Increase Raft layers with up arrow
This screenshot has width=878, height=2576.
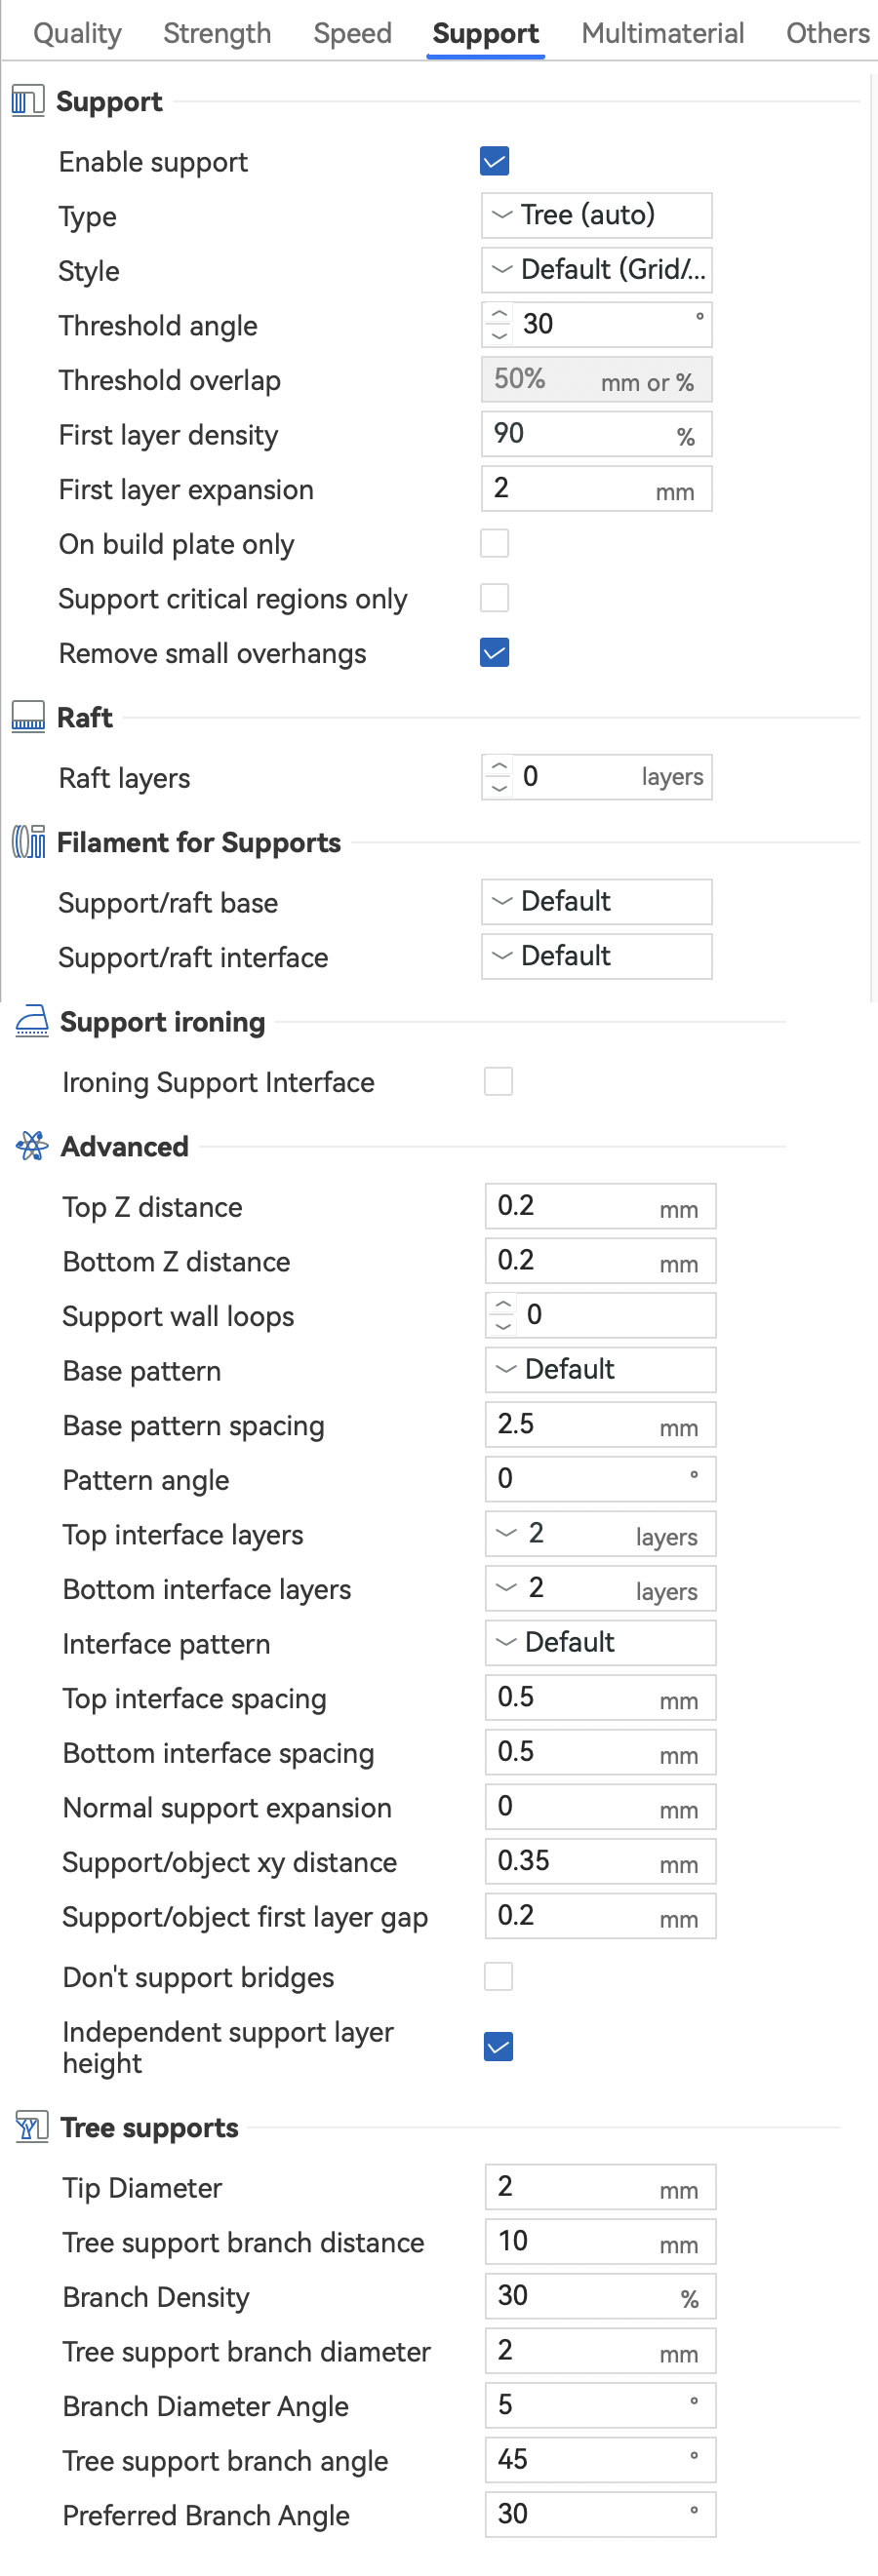(x=499, y=767)
